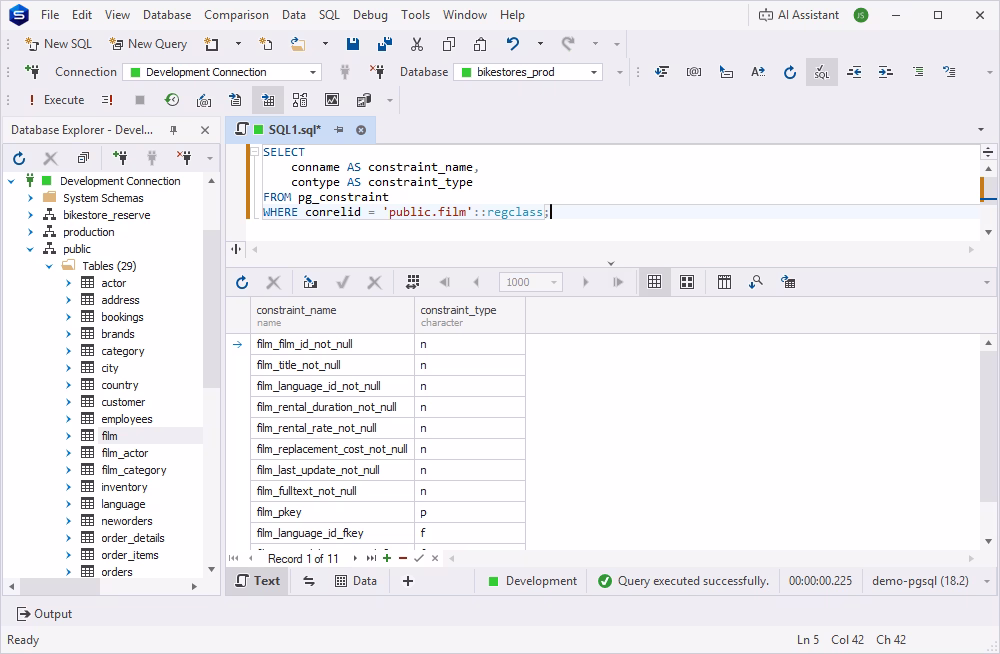The image size is (1000, 654).
Task: Open the Database menu
Action: coord(167,15)
